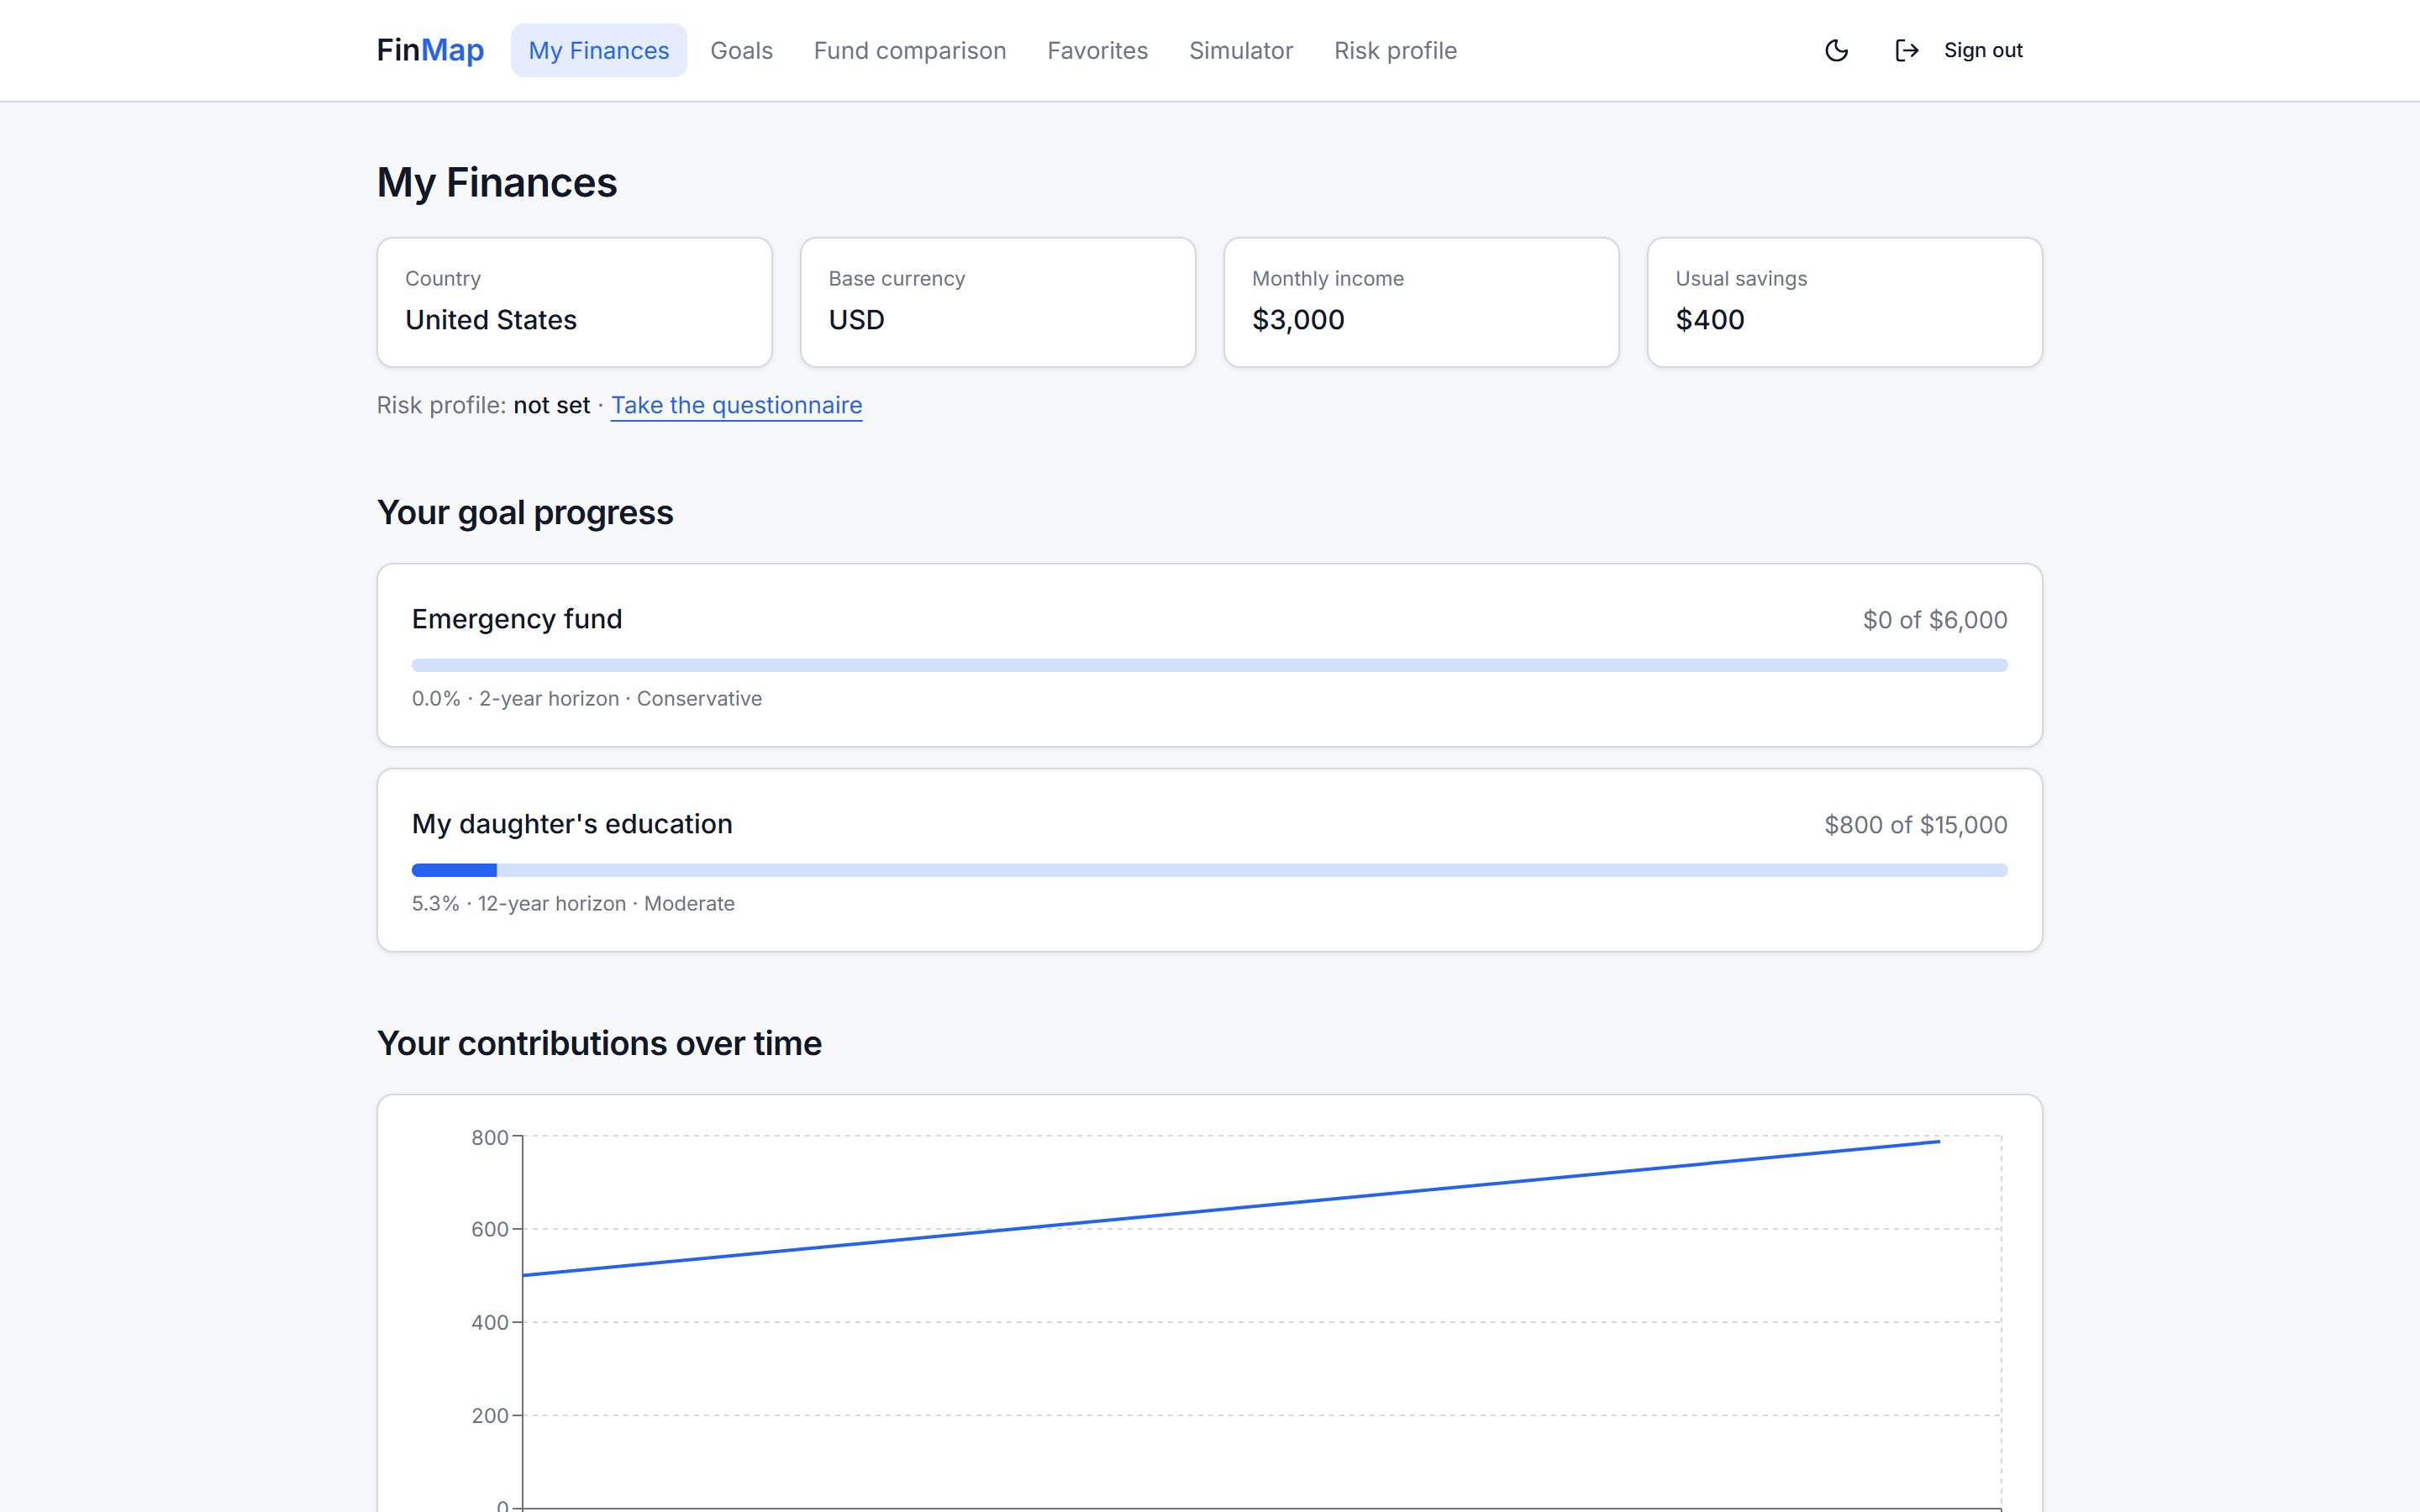This screenshot has width=2420, height=1512.
Task: Select the My Finances tab
Action: [599, 50]
